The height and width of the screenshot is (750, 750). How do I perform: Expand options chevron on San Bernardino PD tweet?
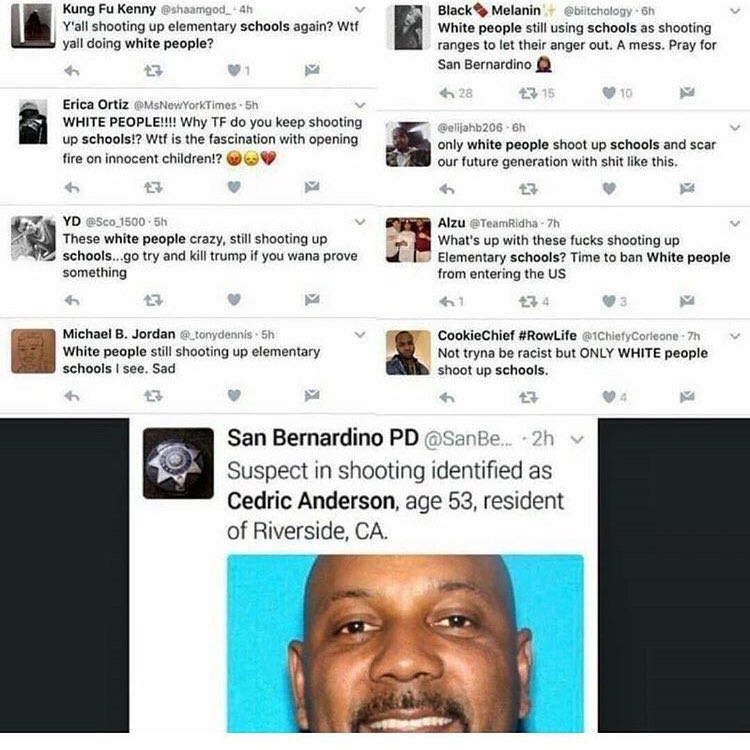(x=577, y=439)
